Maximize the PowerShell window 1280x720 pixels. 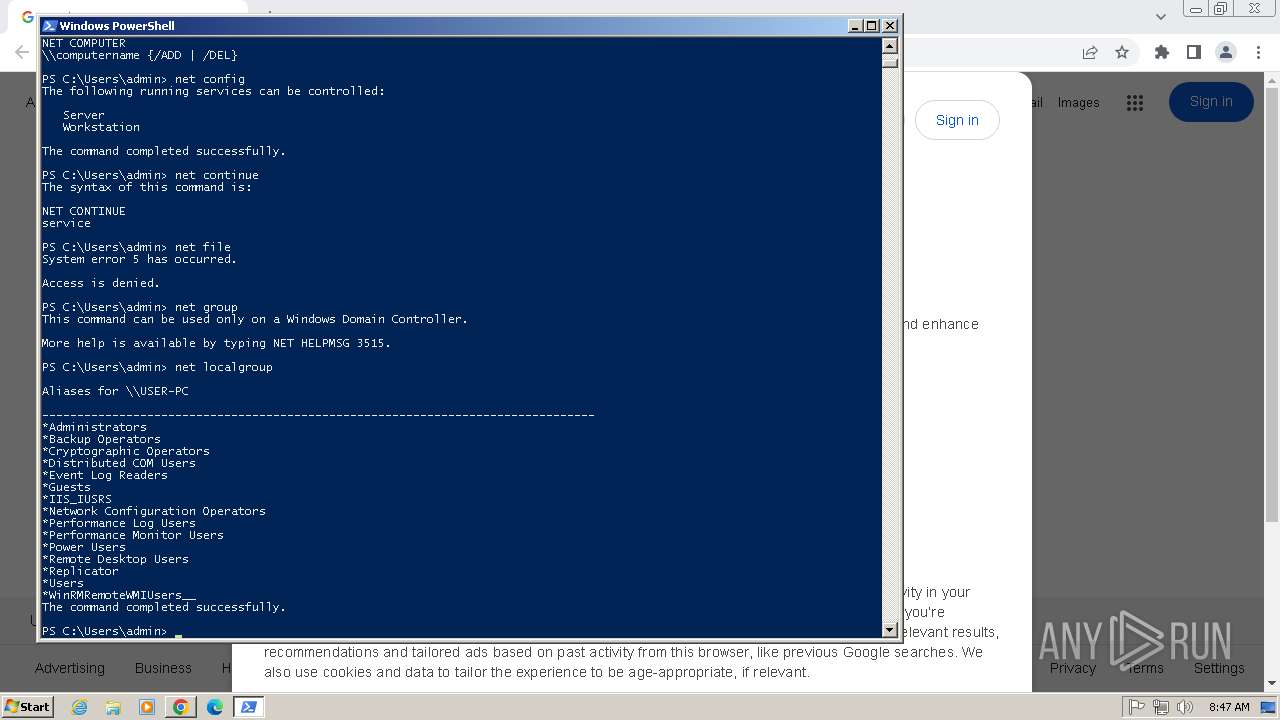coord(872,26)
